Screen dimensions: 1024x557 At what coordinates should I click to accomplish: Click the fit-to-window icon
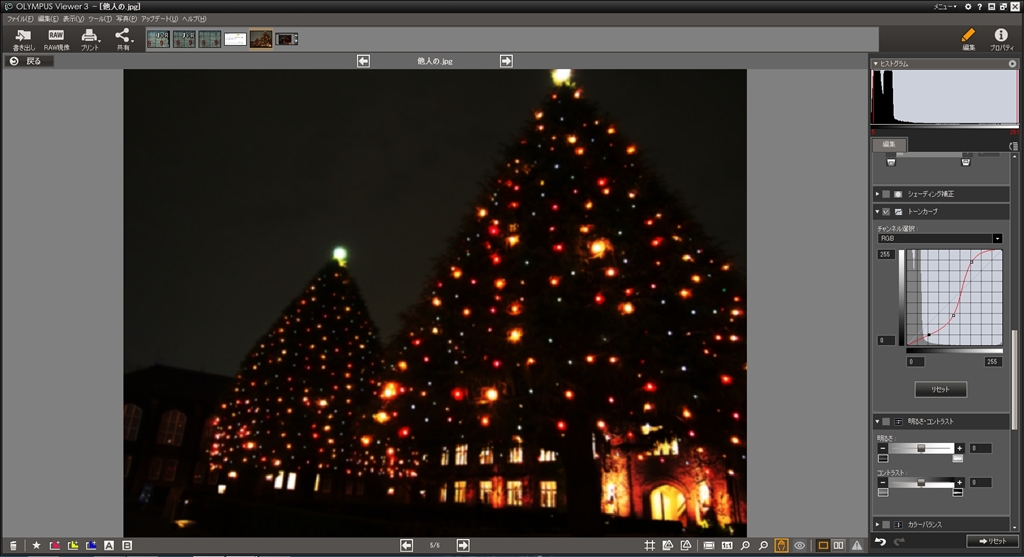[x=709, y=545]
